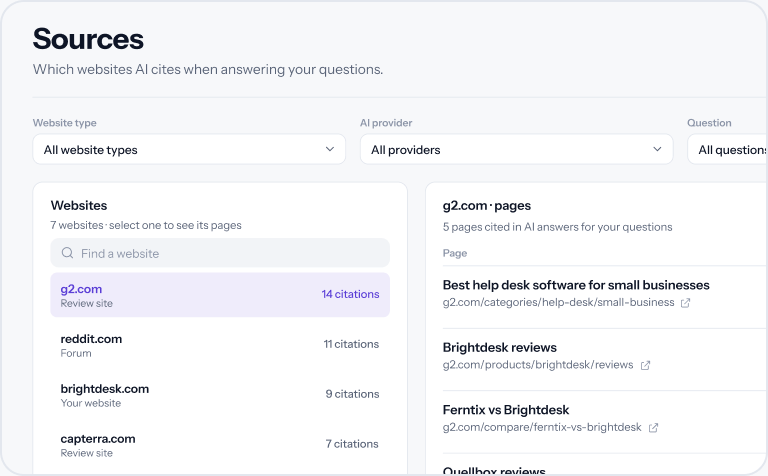768x476 pixels.
Task: Click the Your website label
Action: pyautogui.click(x=91, y=403)
